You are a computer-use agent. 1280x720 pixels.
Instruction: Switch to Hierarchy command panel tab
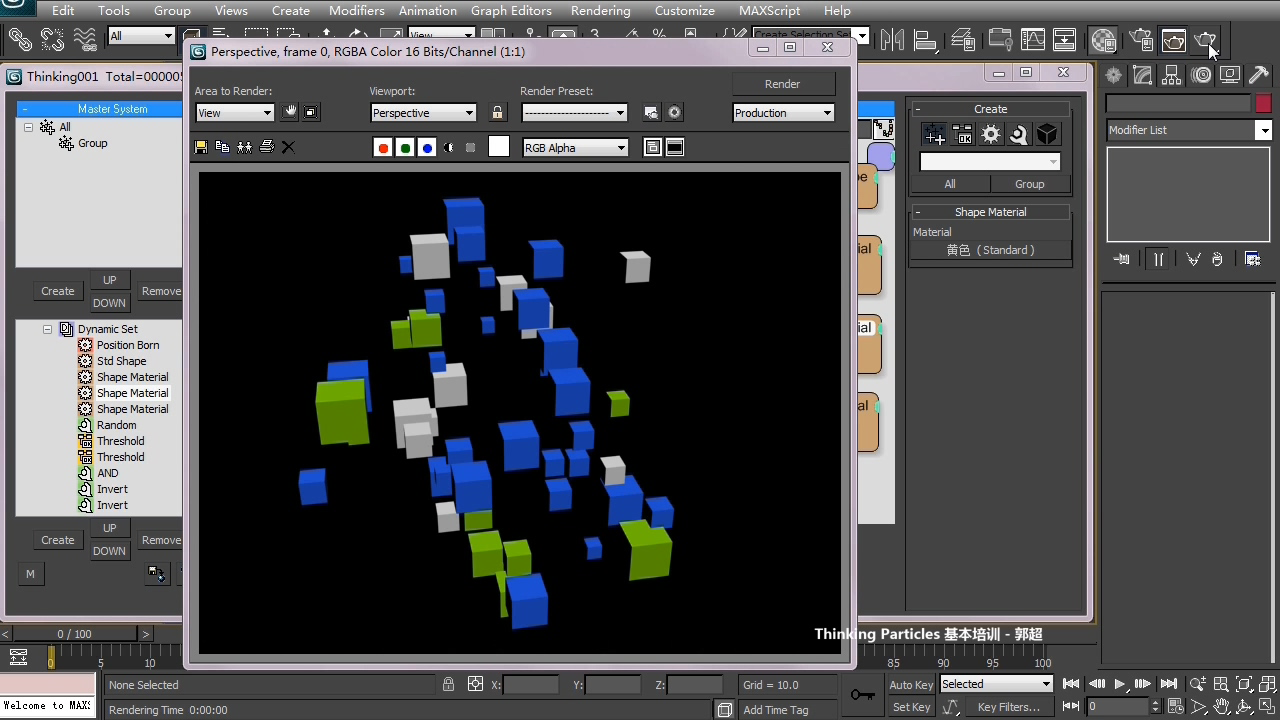tap(1172, 76)
